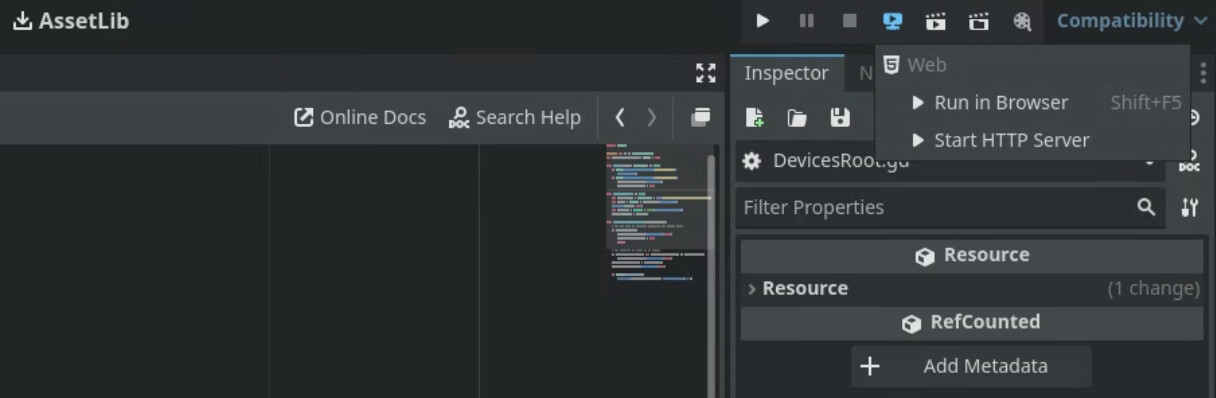
Task: Run the current scene clapperboard icon
Action: pos(936,20)
